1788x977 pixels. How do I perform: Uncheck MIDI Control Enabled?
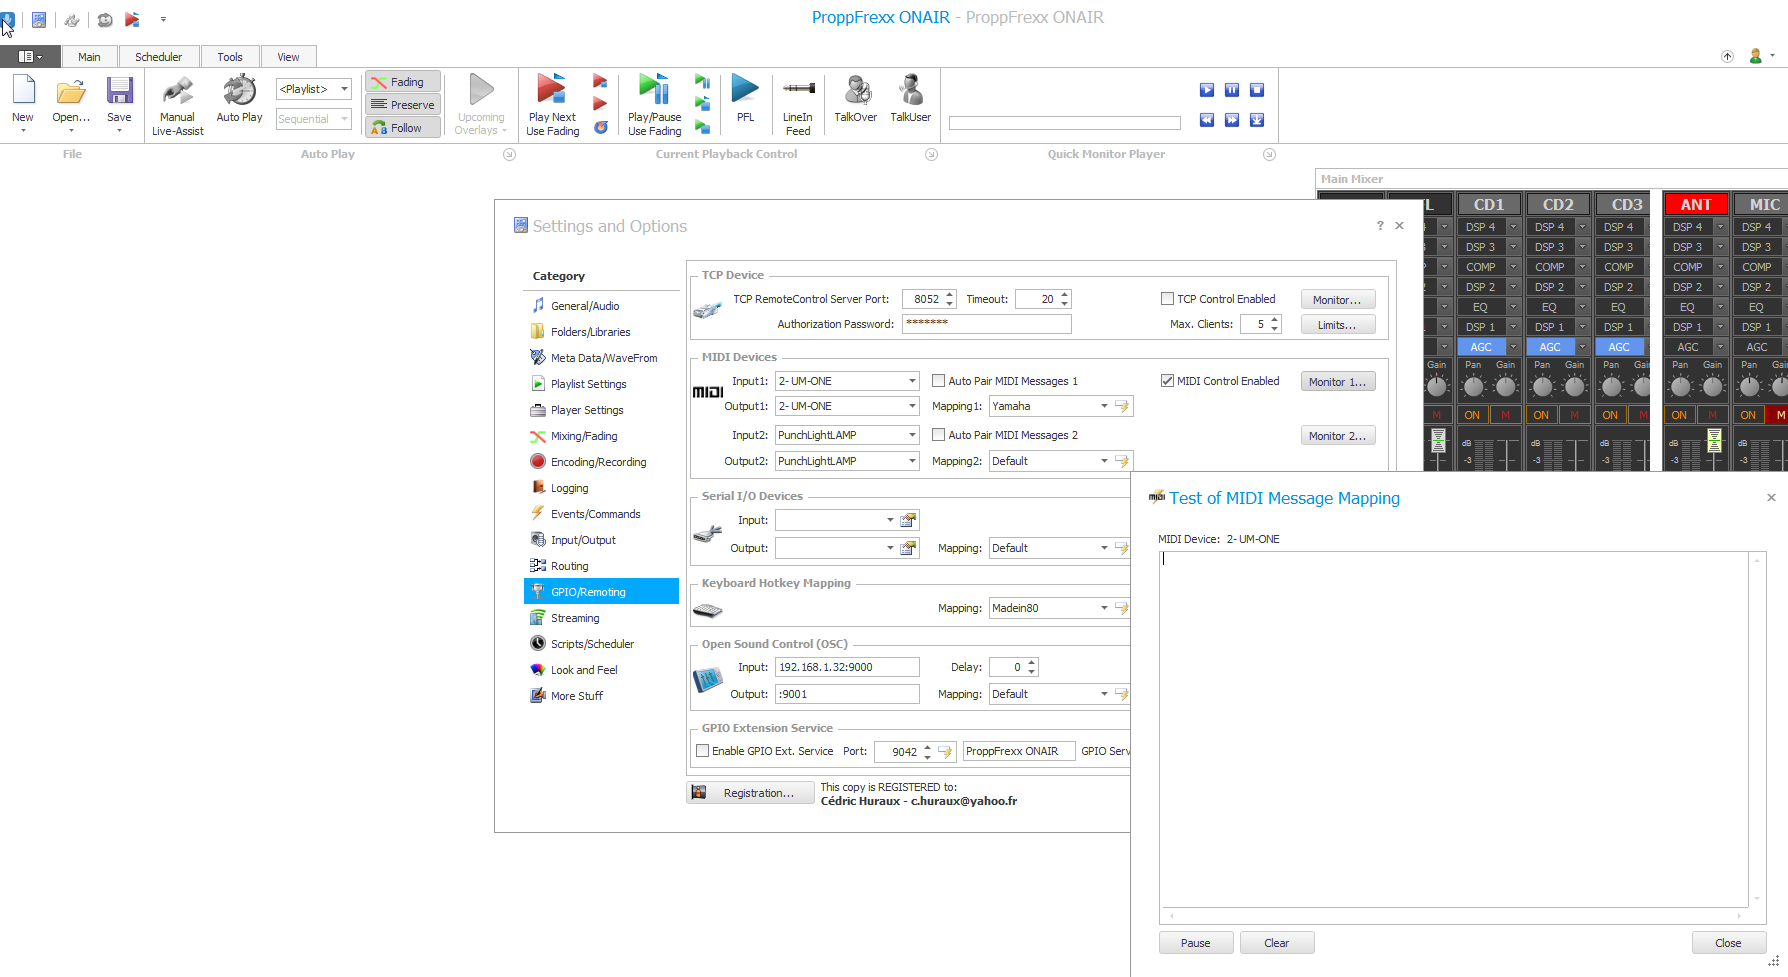1167,381
